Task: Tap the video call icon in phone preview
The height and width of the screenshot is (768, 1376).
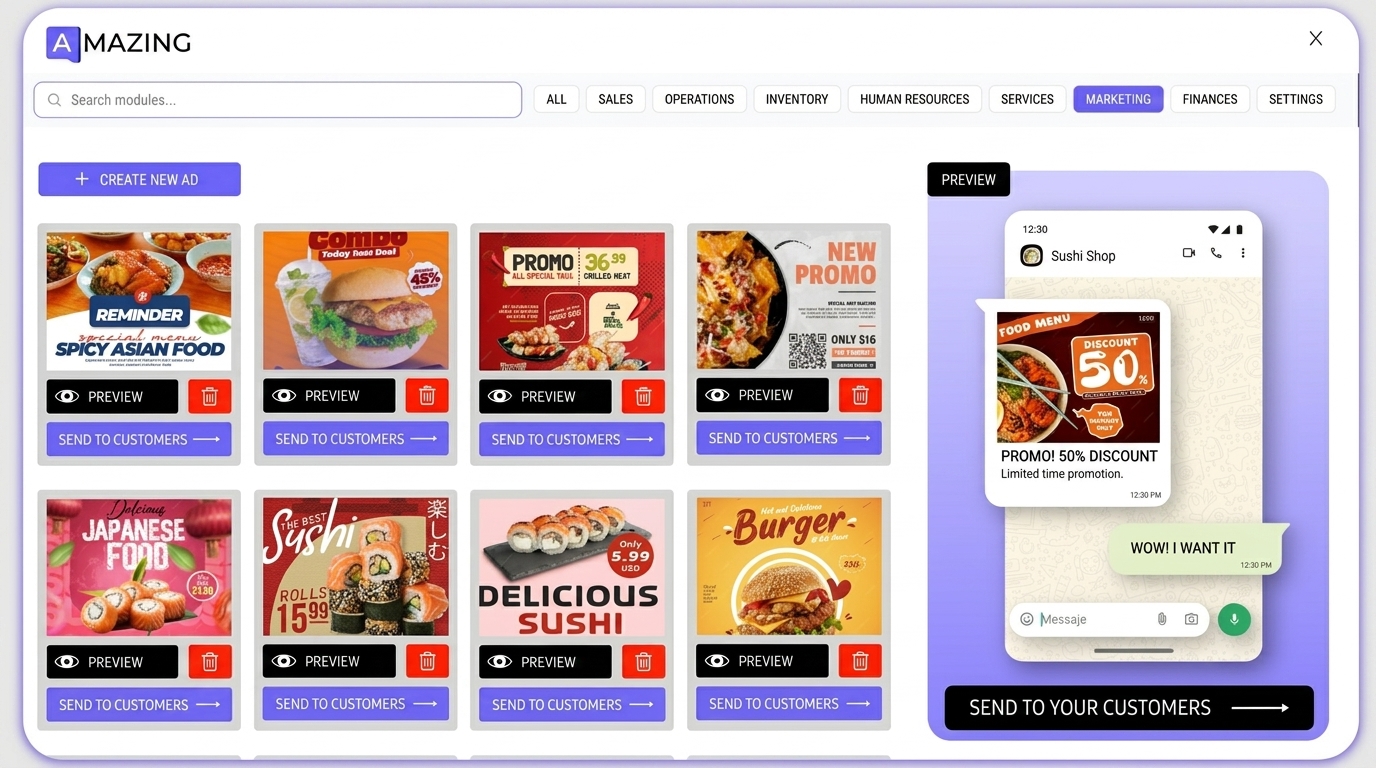Action: pyautogui.click(x=1189, y=253)
